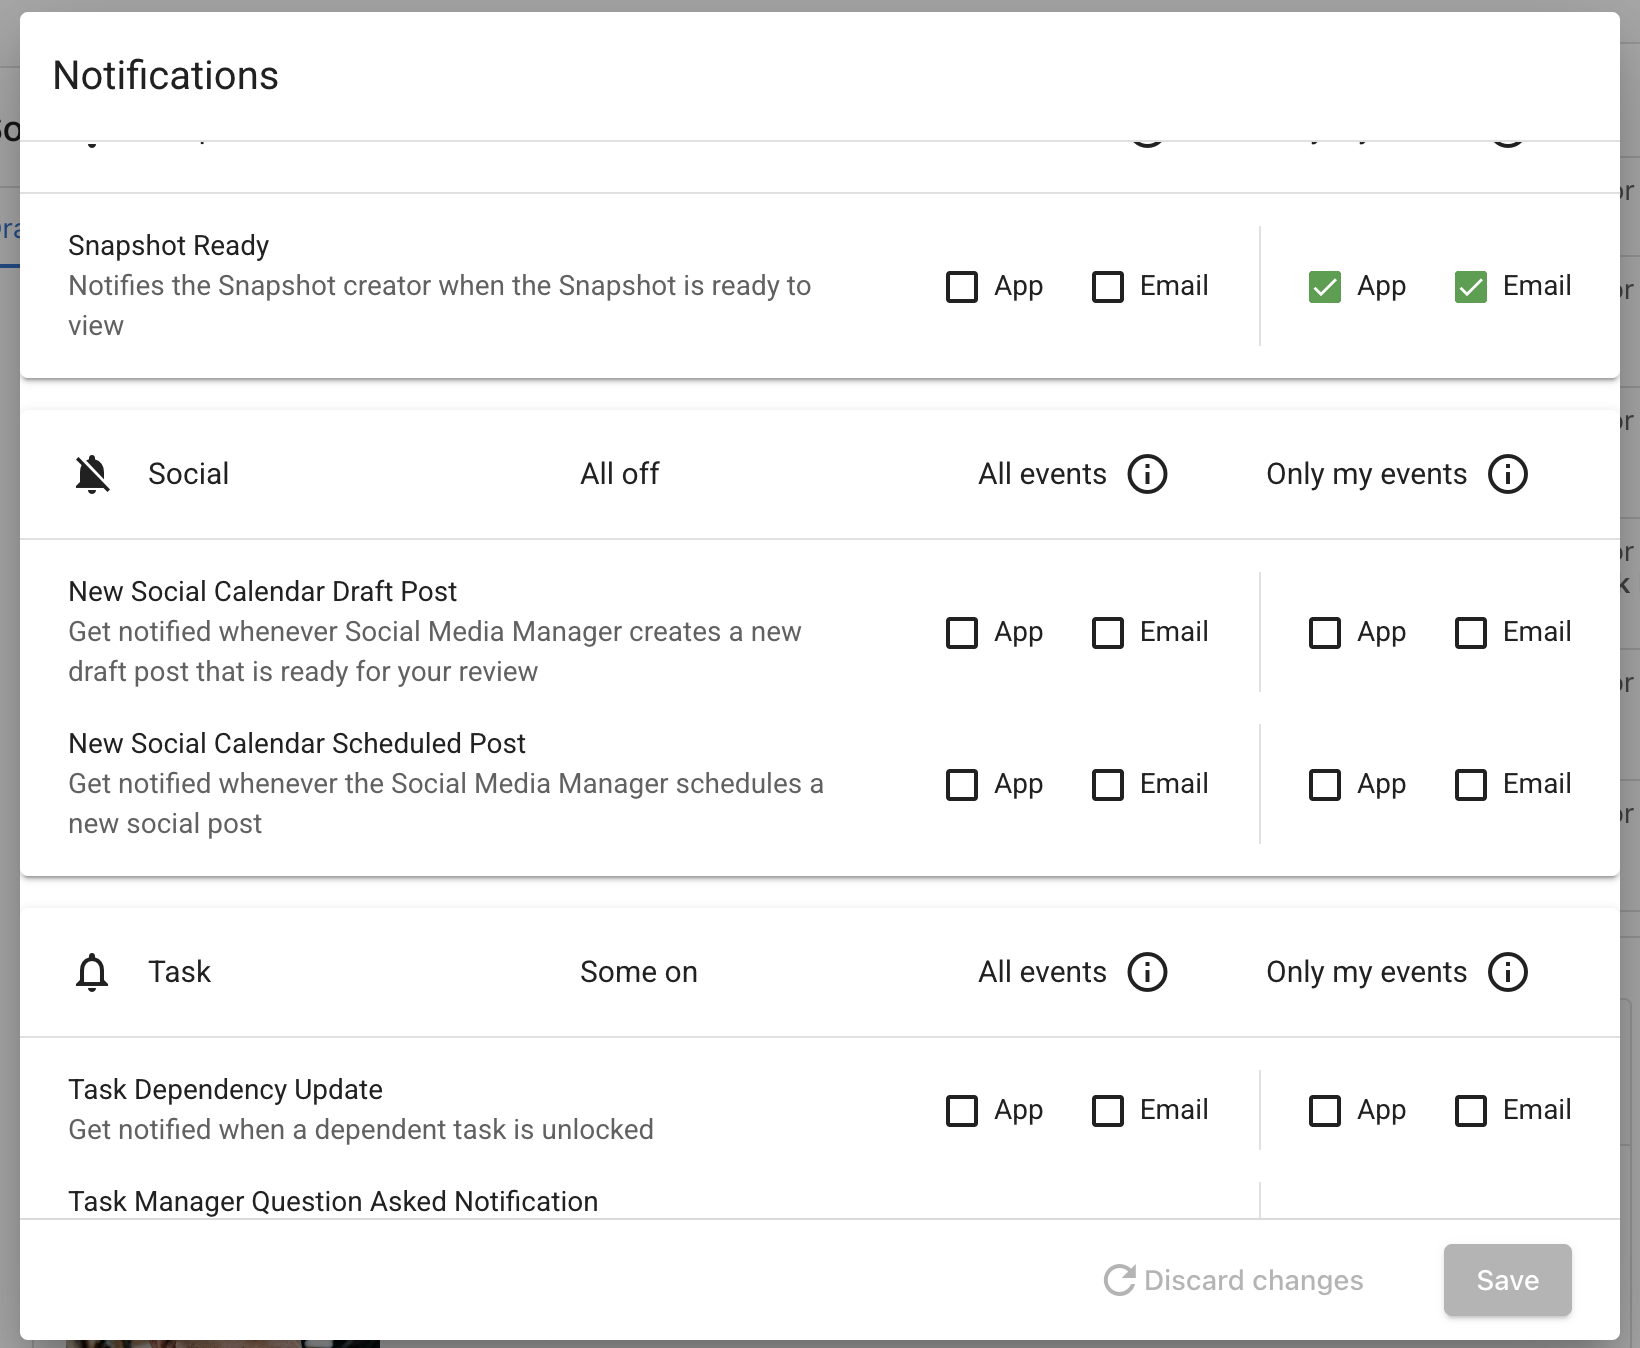
Task: Click the Some on status for Task
Action: (639, 972)
